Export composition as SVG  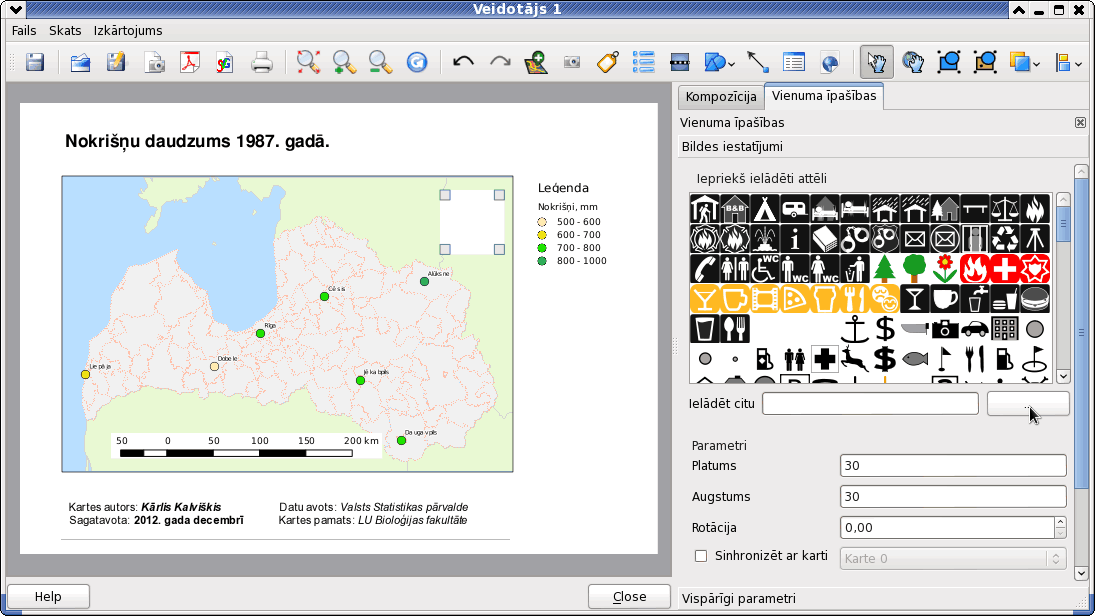point(225,63)
